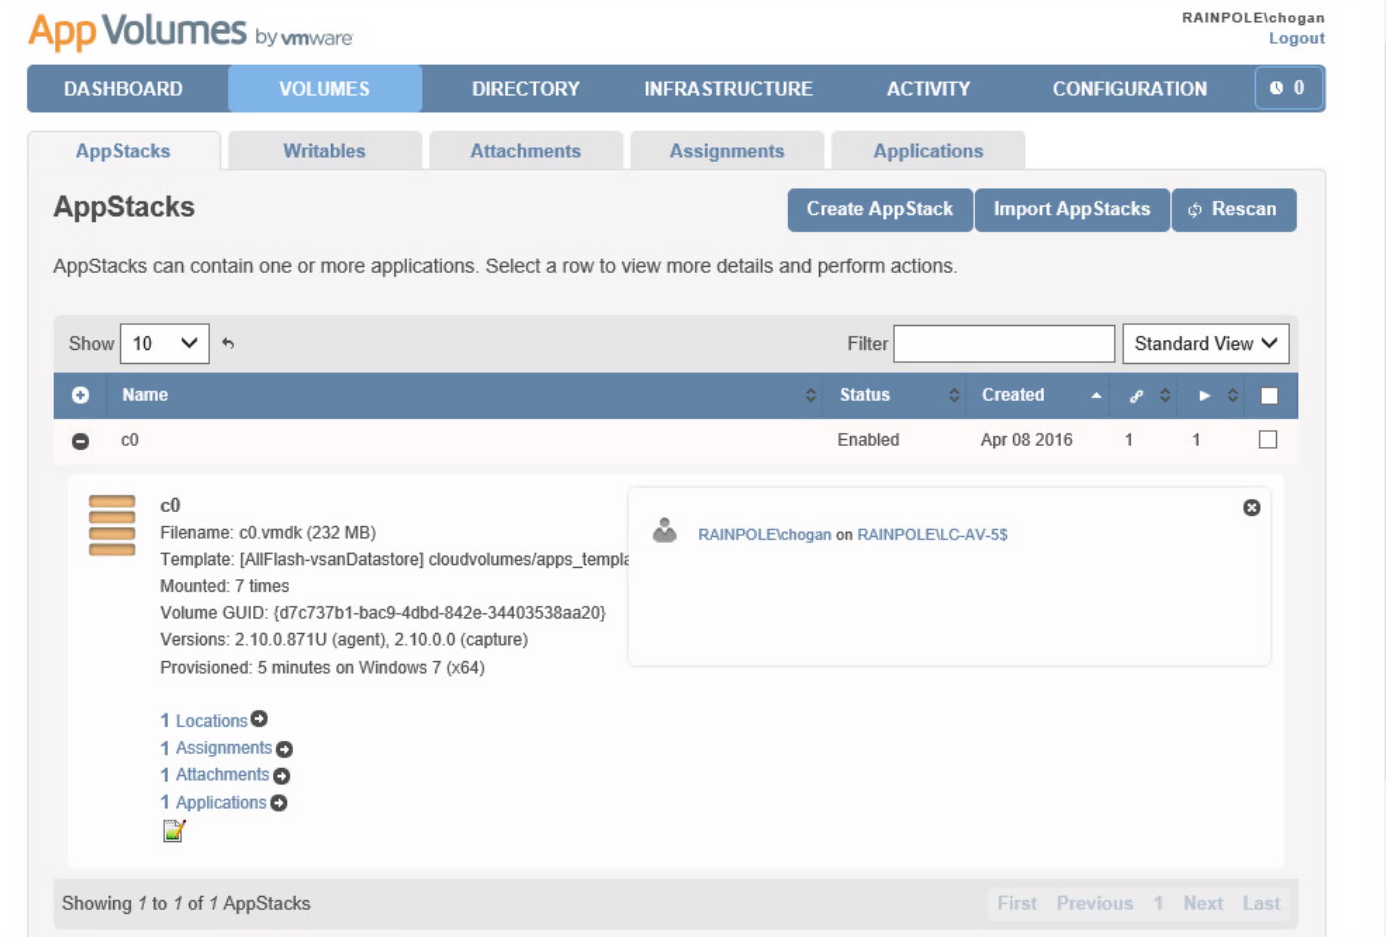The width and height of the screenshot is (1386, 937).
Task: Click the Create AppStack button
Action: [878, 210]
